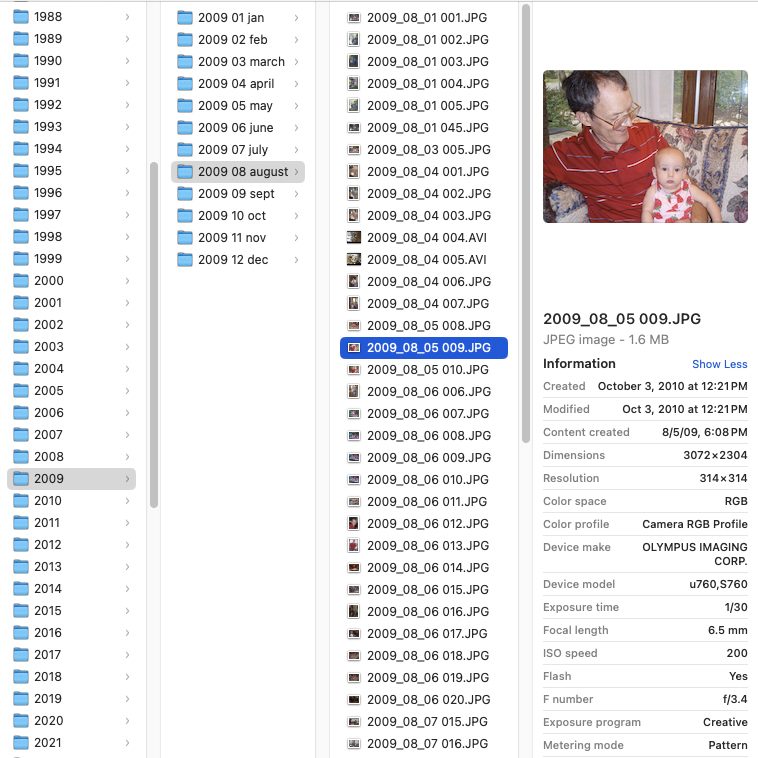Click the 2009_08_06 013.JPG file icon
The height and width of the screenshot is (758, 758).
click(354, 546)
